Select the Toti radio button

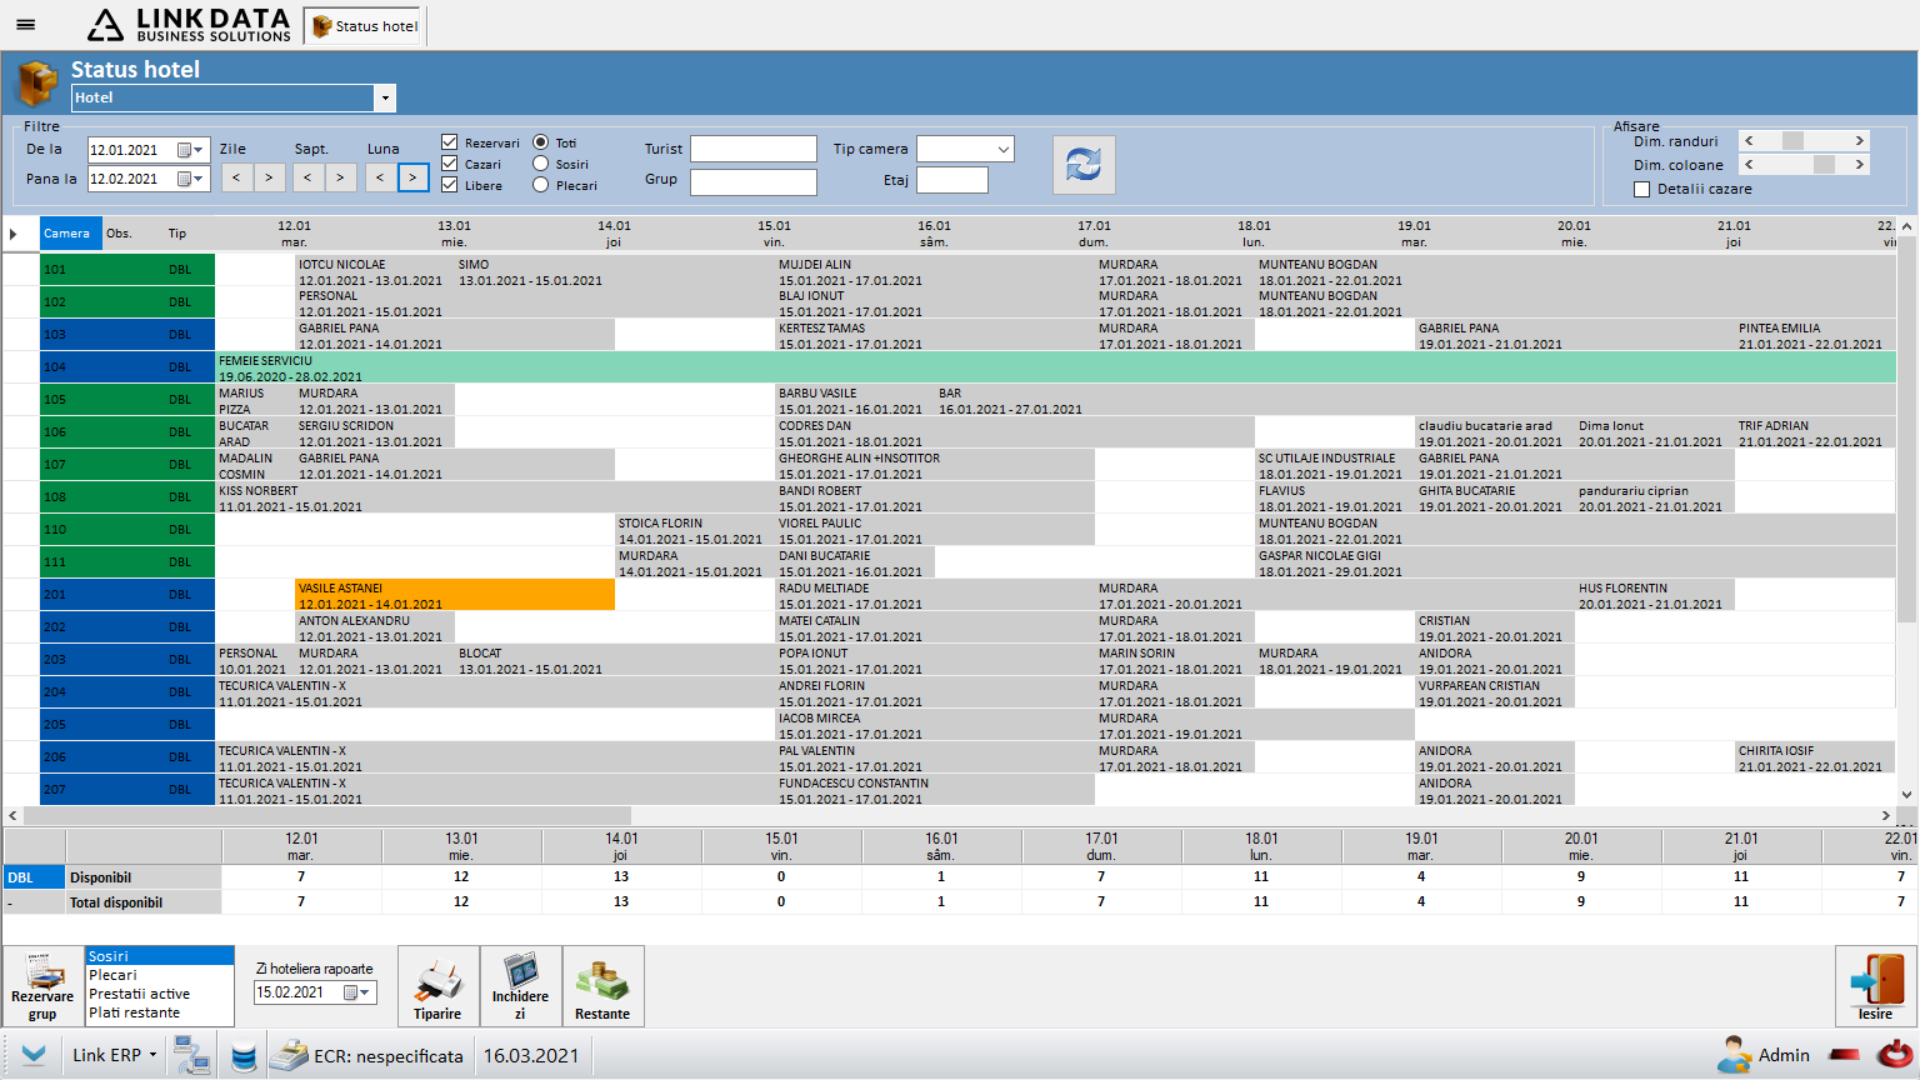tap(541, 142)
